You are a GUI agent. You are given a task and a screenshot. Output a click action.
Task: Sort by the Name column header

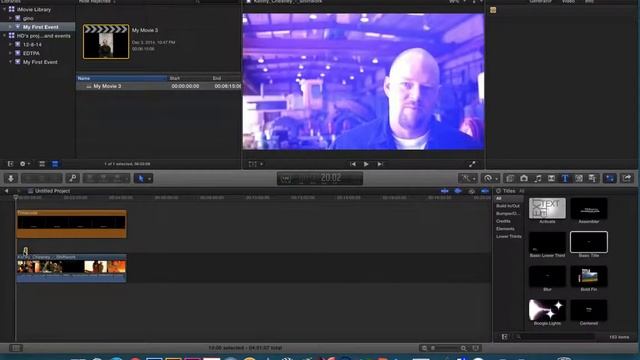[122, 78]
